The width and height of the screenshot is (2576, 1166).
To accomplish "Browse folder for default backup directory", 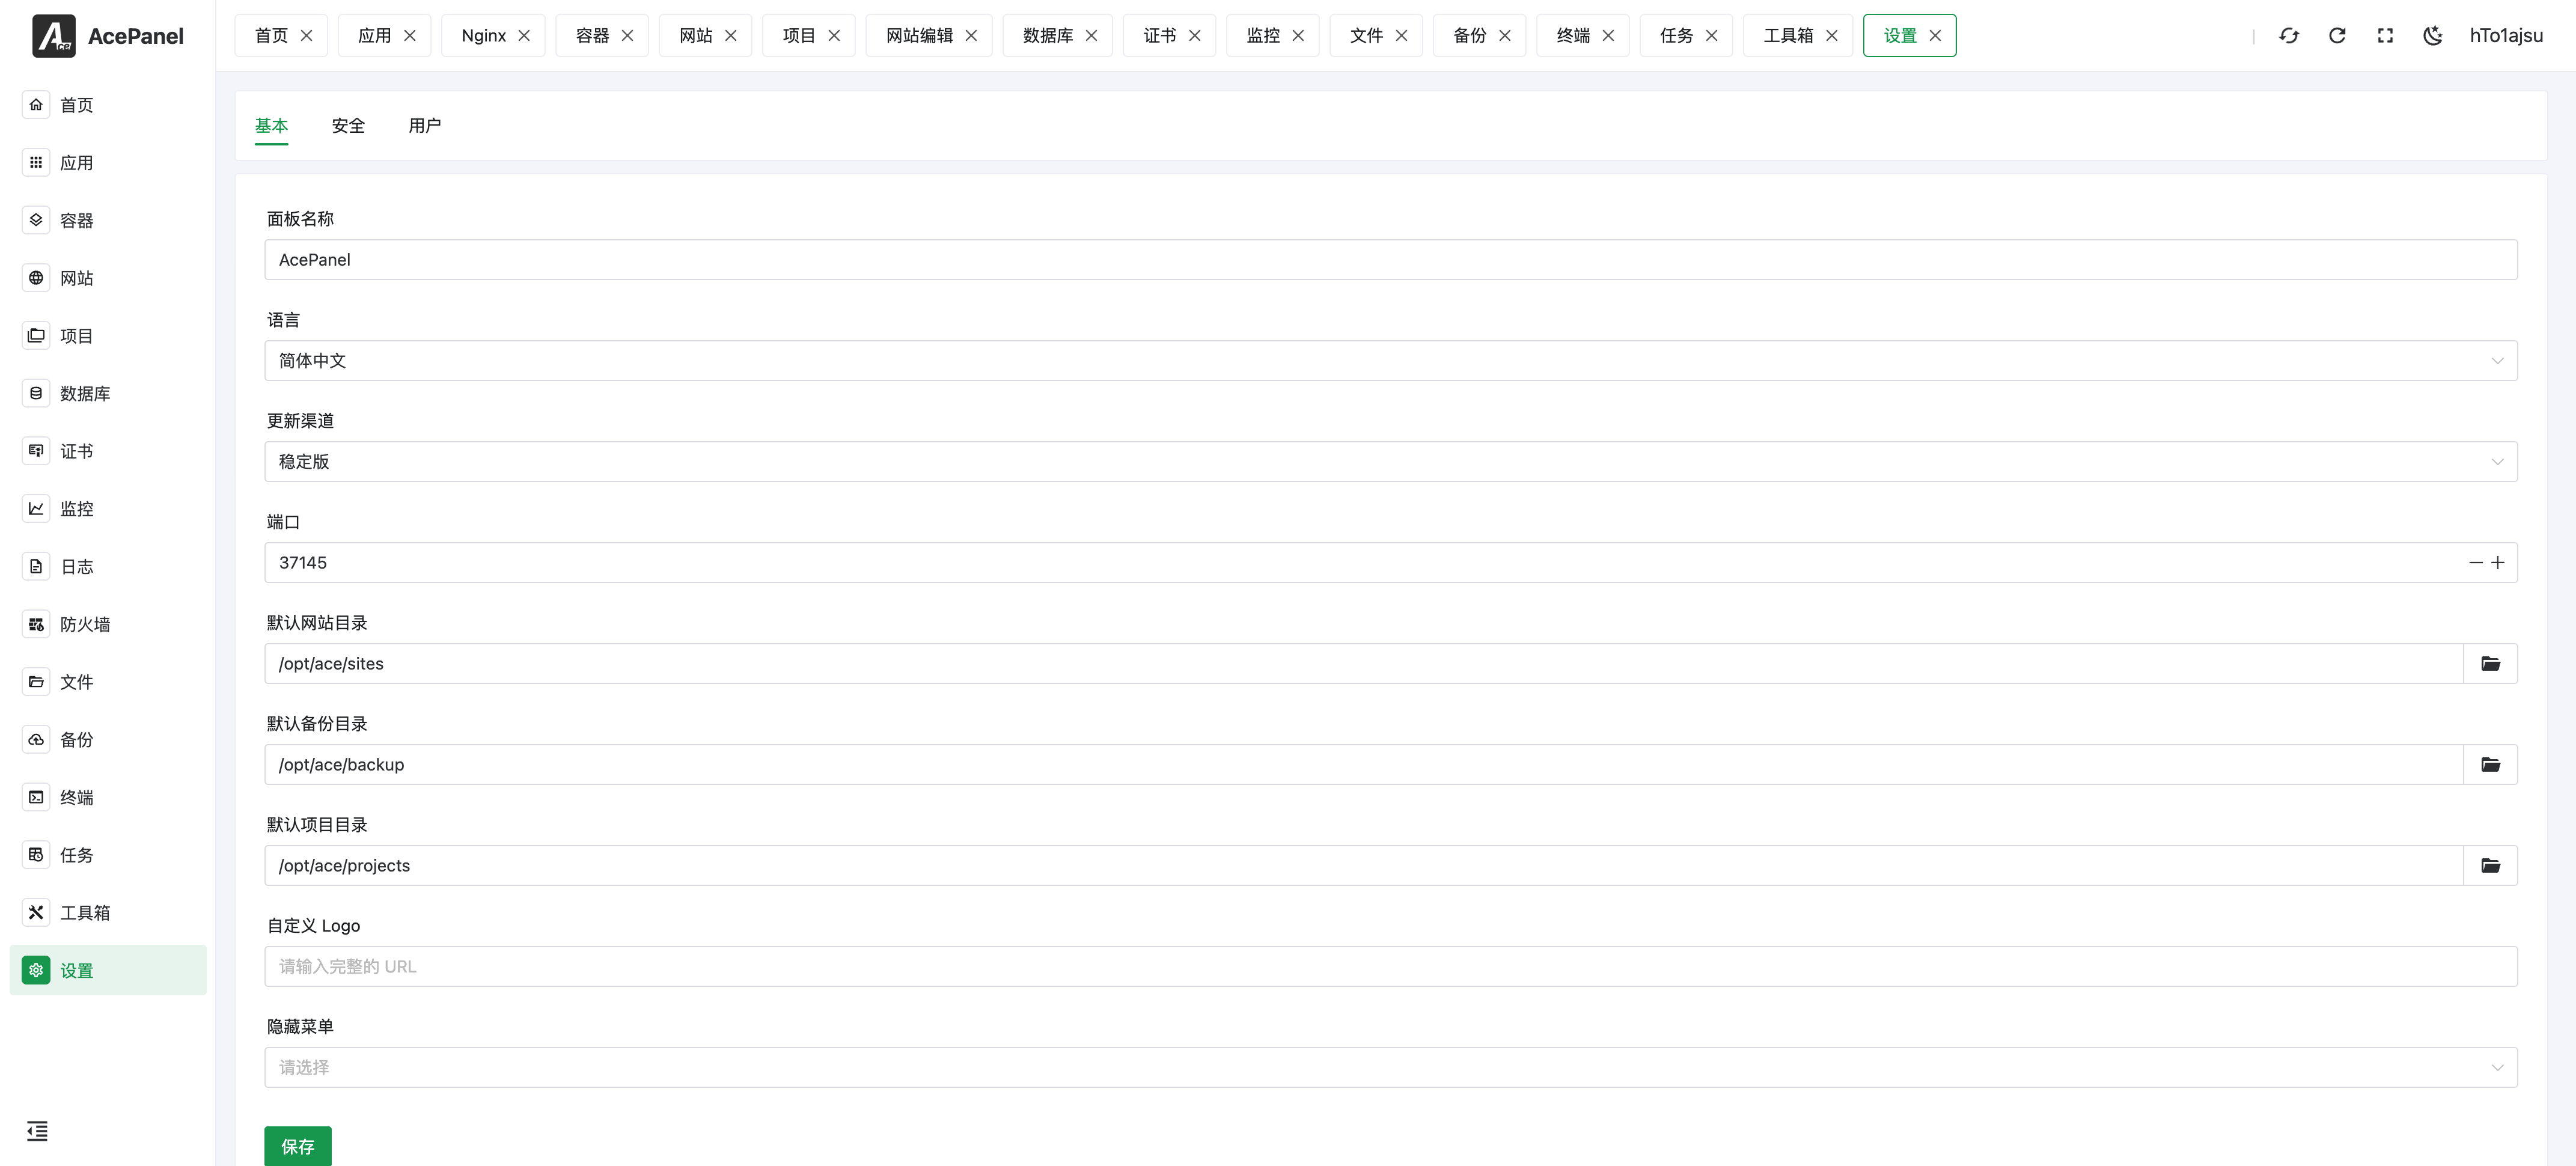I will point(2490,765).
